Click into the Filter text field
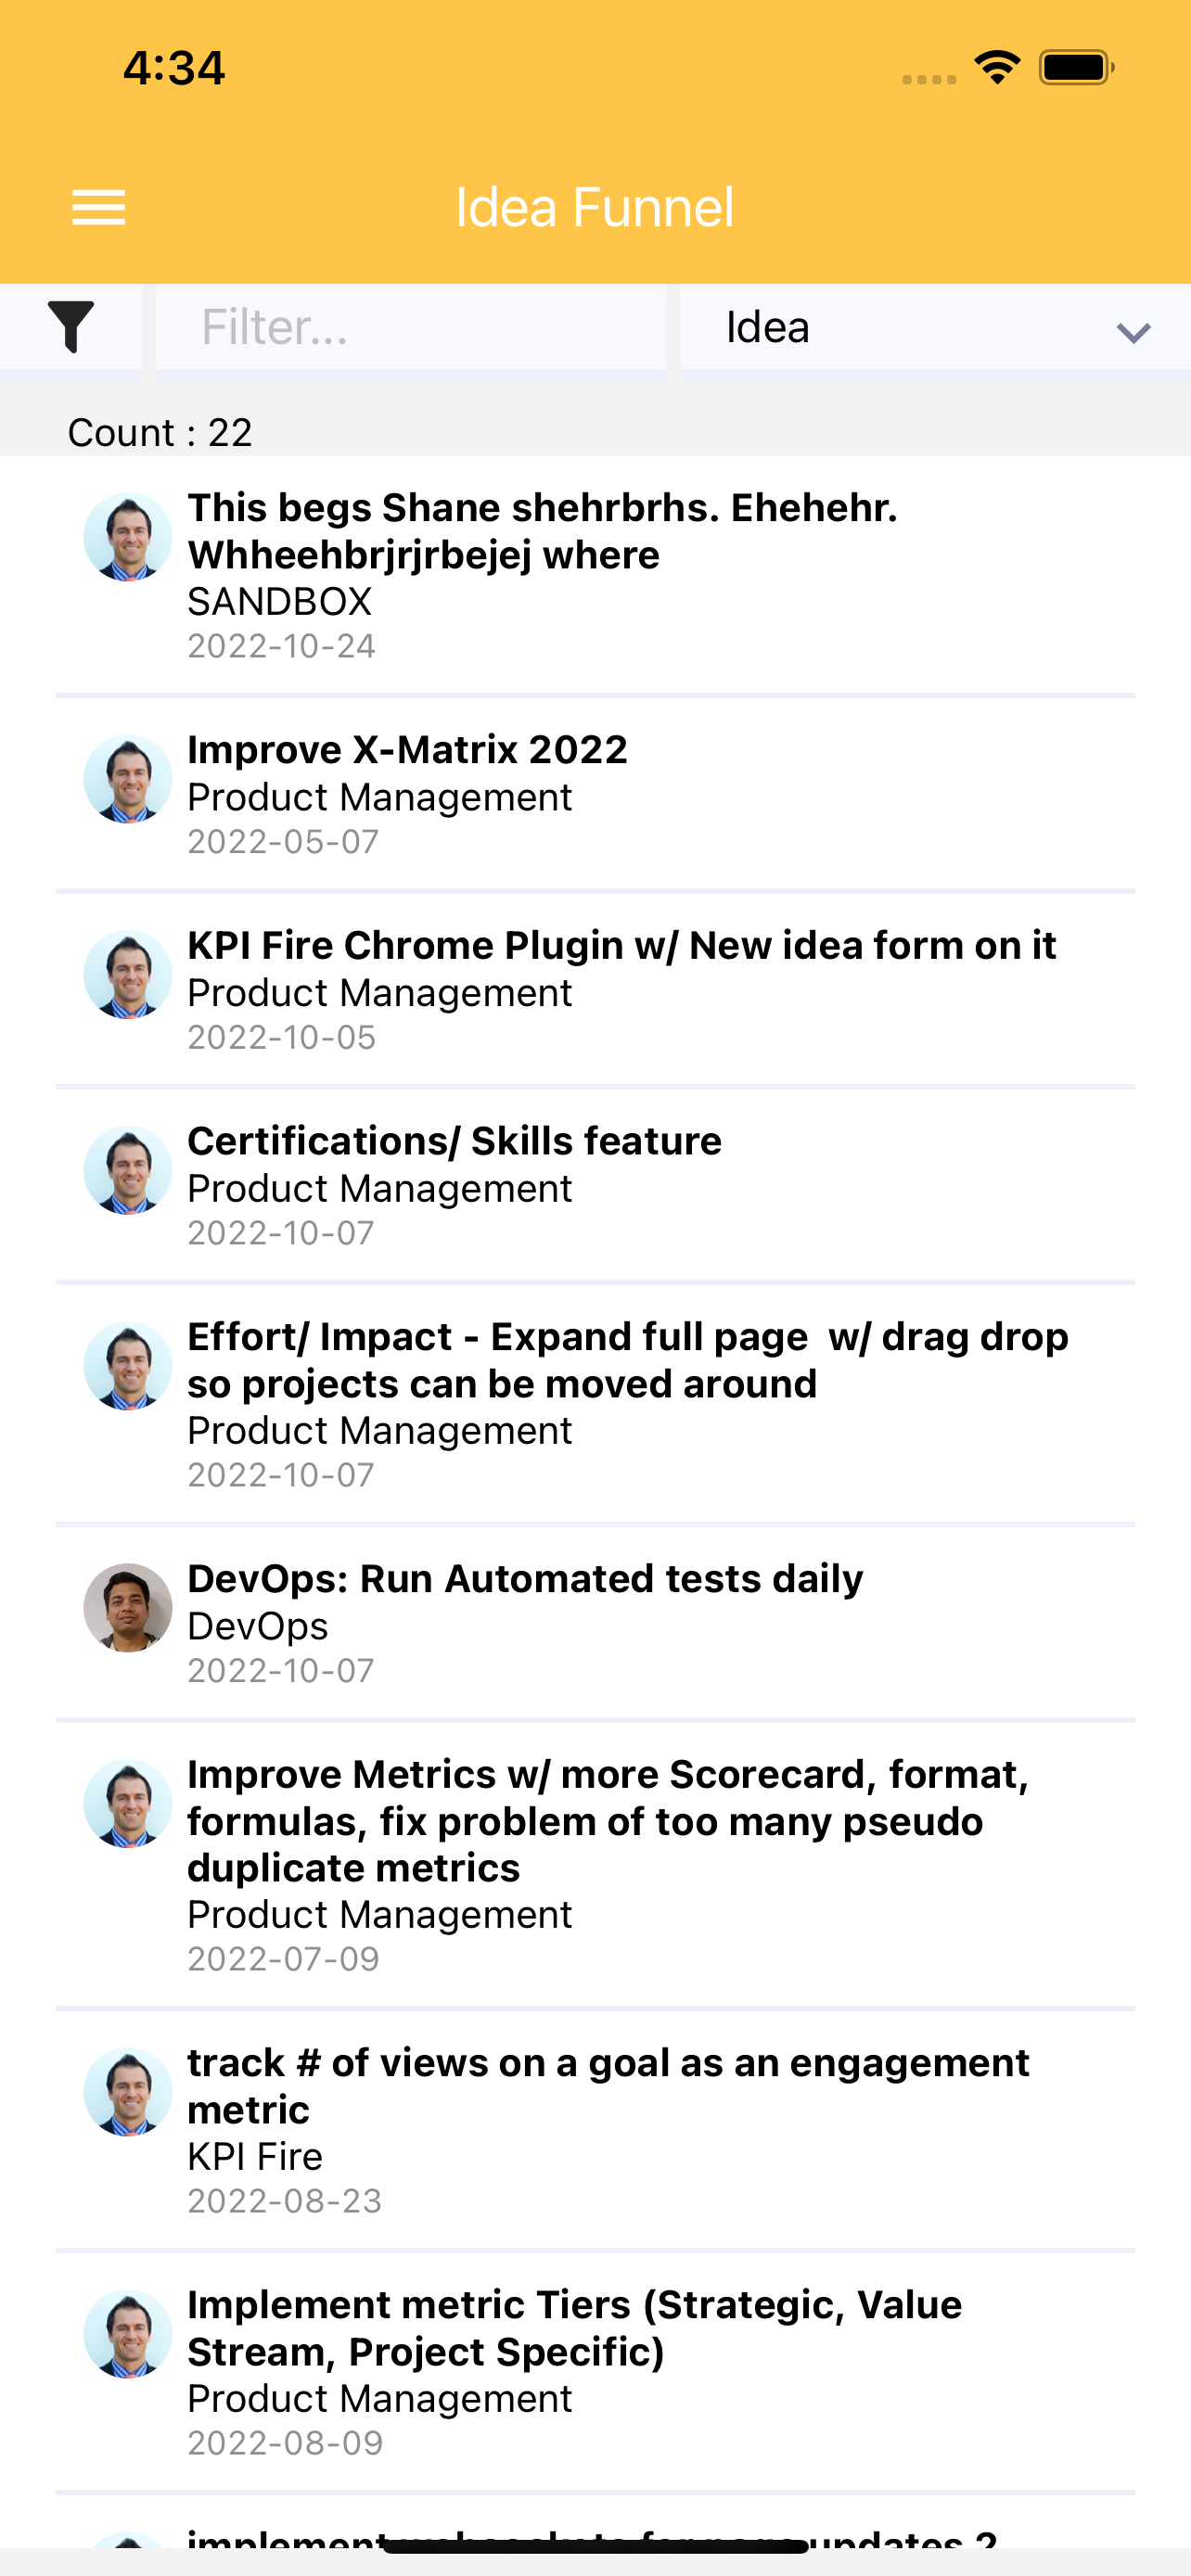Viewport: 1191px width, 2576px height. 410,327
